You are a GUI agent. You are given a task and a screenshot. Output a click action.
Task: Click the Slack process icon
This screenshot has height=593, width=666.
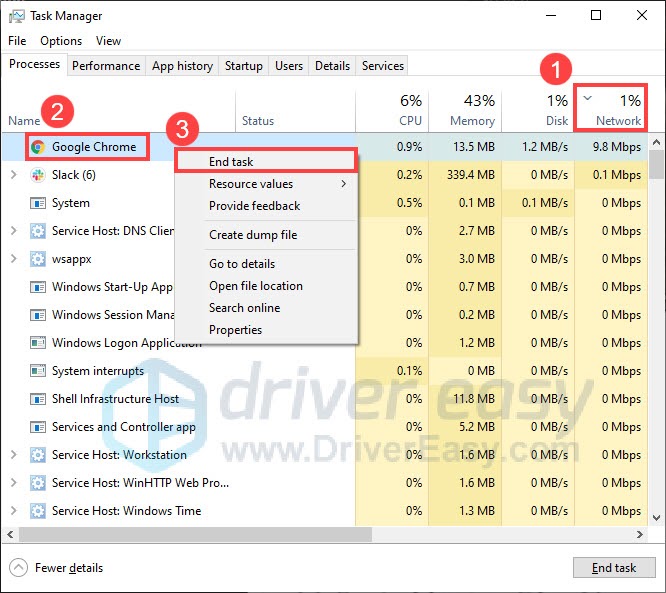[x=38, y=175]
